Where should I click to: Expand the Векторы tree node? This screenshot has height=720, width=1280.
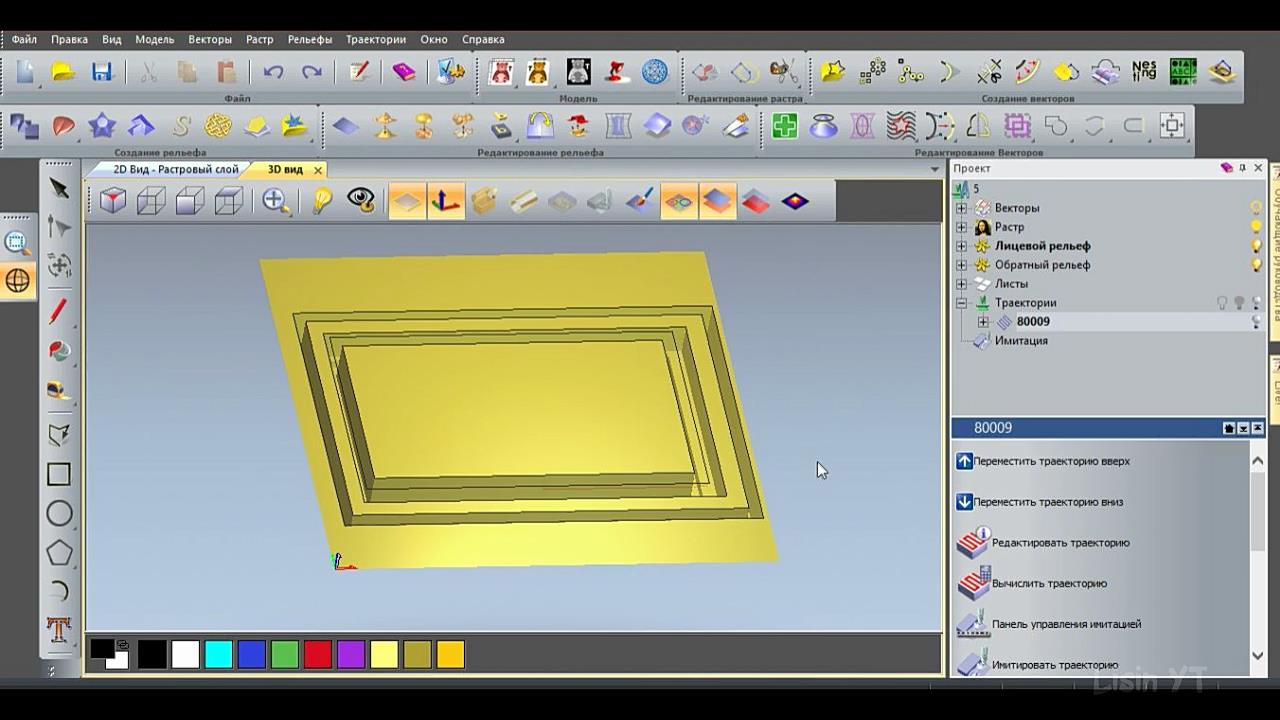pyautogui.click(x=962, y=208)
